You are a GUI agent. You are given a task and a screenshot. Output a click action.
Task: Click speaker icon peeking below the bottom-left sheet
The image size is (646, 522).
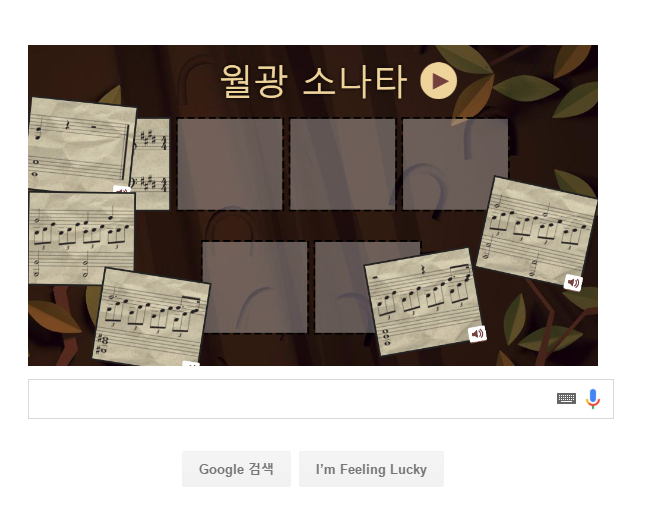coord(191,363)
